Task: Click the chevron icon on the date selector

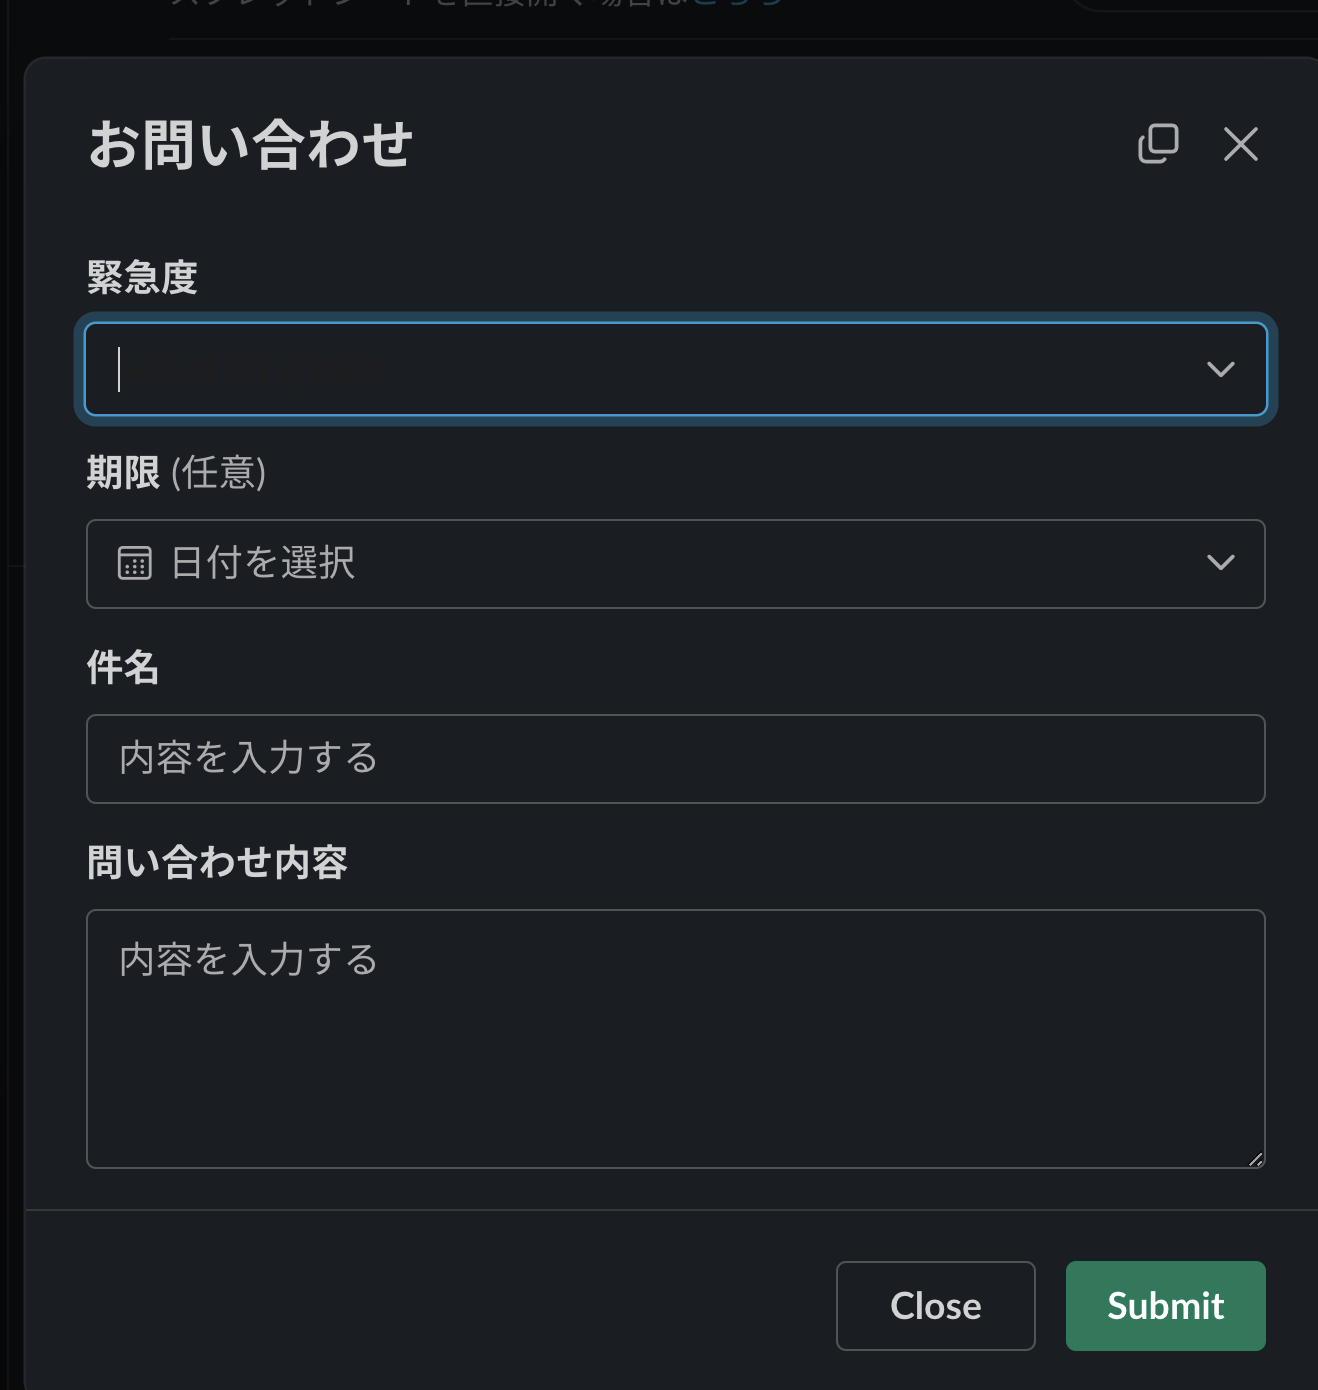Action: click(1220, 563)
